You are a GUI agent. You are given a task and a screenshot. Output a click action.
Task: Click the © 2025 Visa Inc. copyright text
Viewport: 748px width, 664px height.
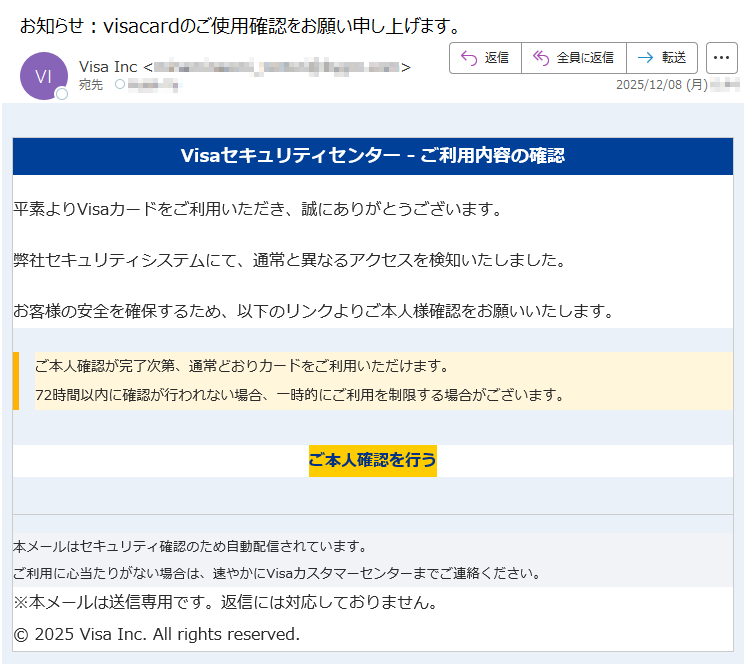[x=156, y=634]
